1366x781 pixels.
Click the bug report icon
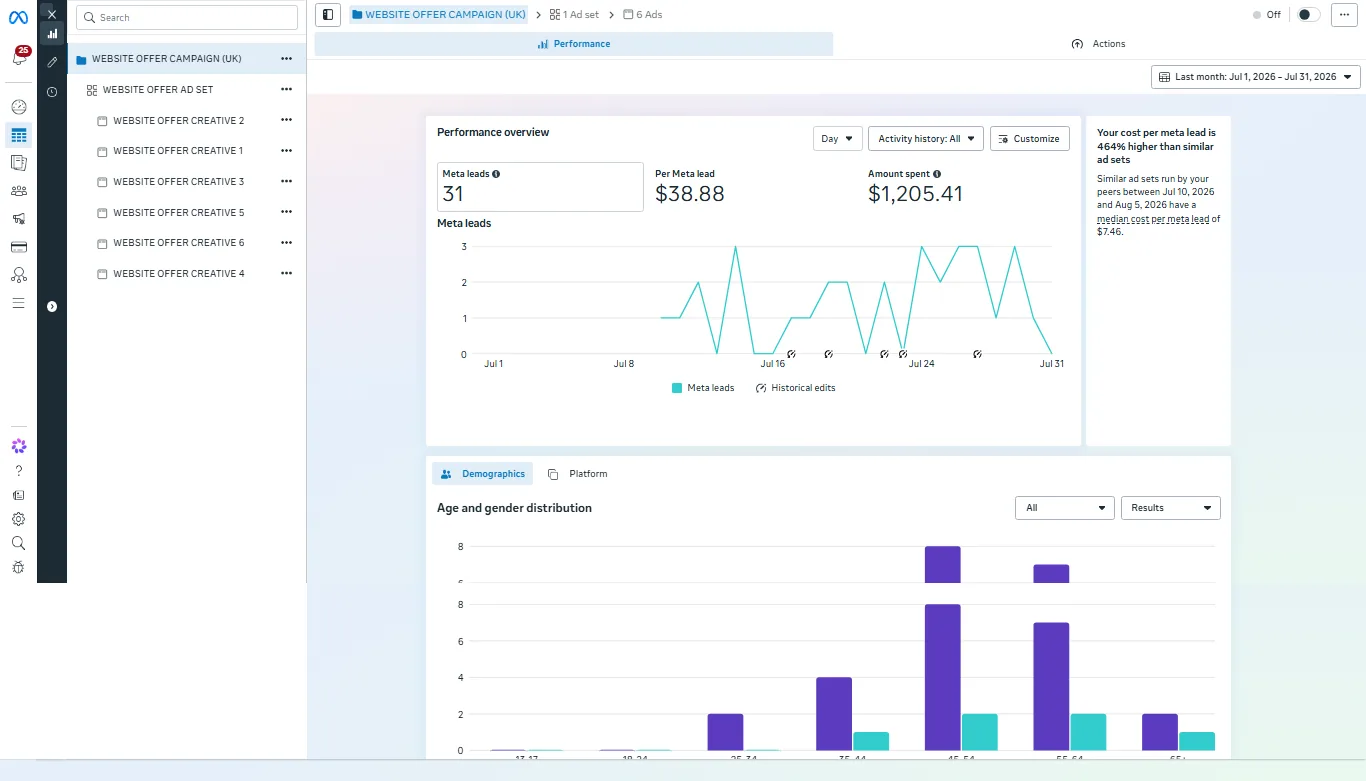point(18,567)
